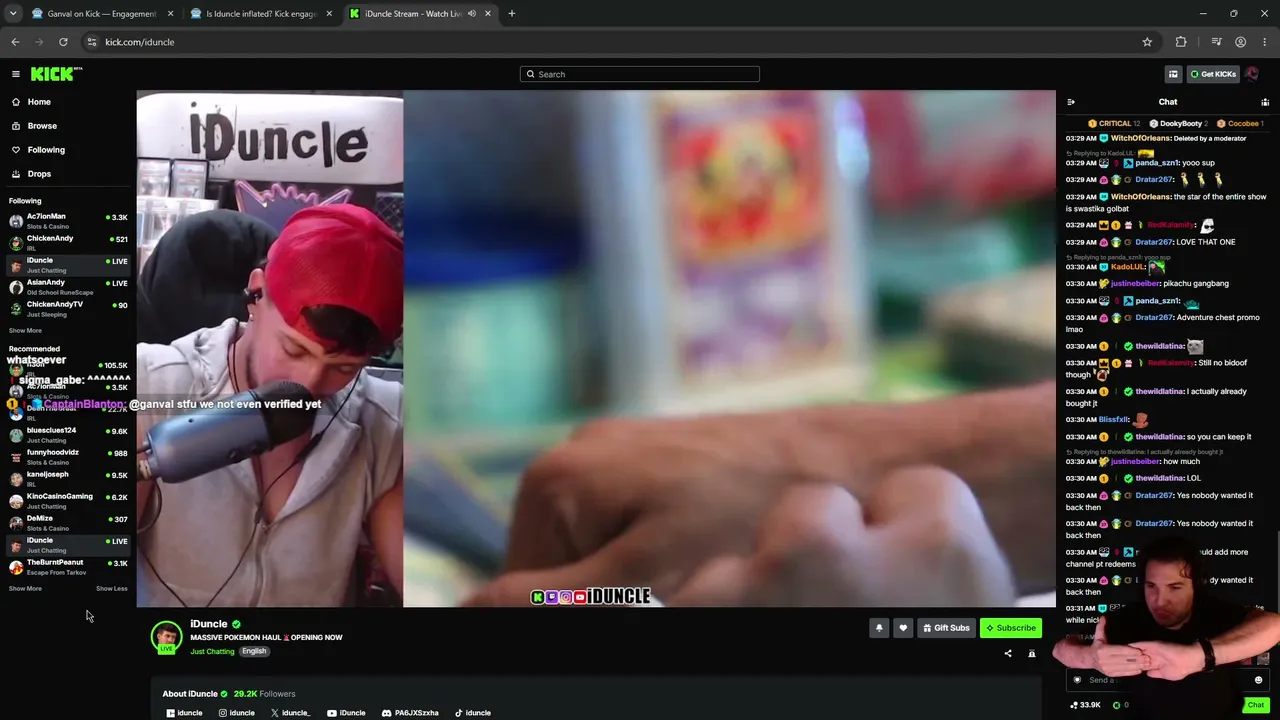Open the Kick sidebar hamburger menu
Viewport: 1280px width, 720px height.
(x=16, y=74)
